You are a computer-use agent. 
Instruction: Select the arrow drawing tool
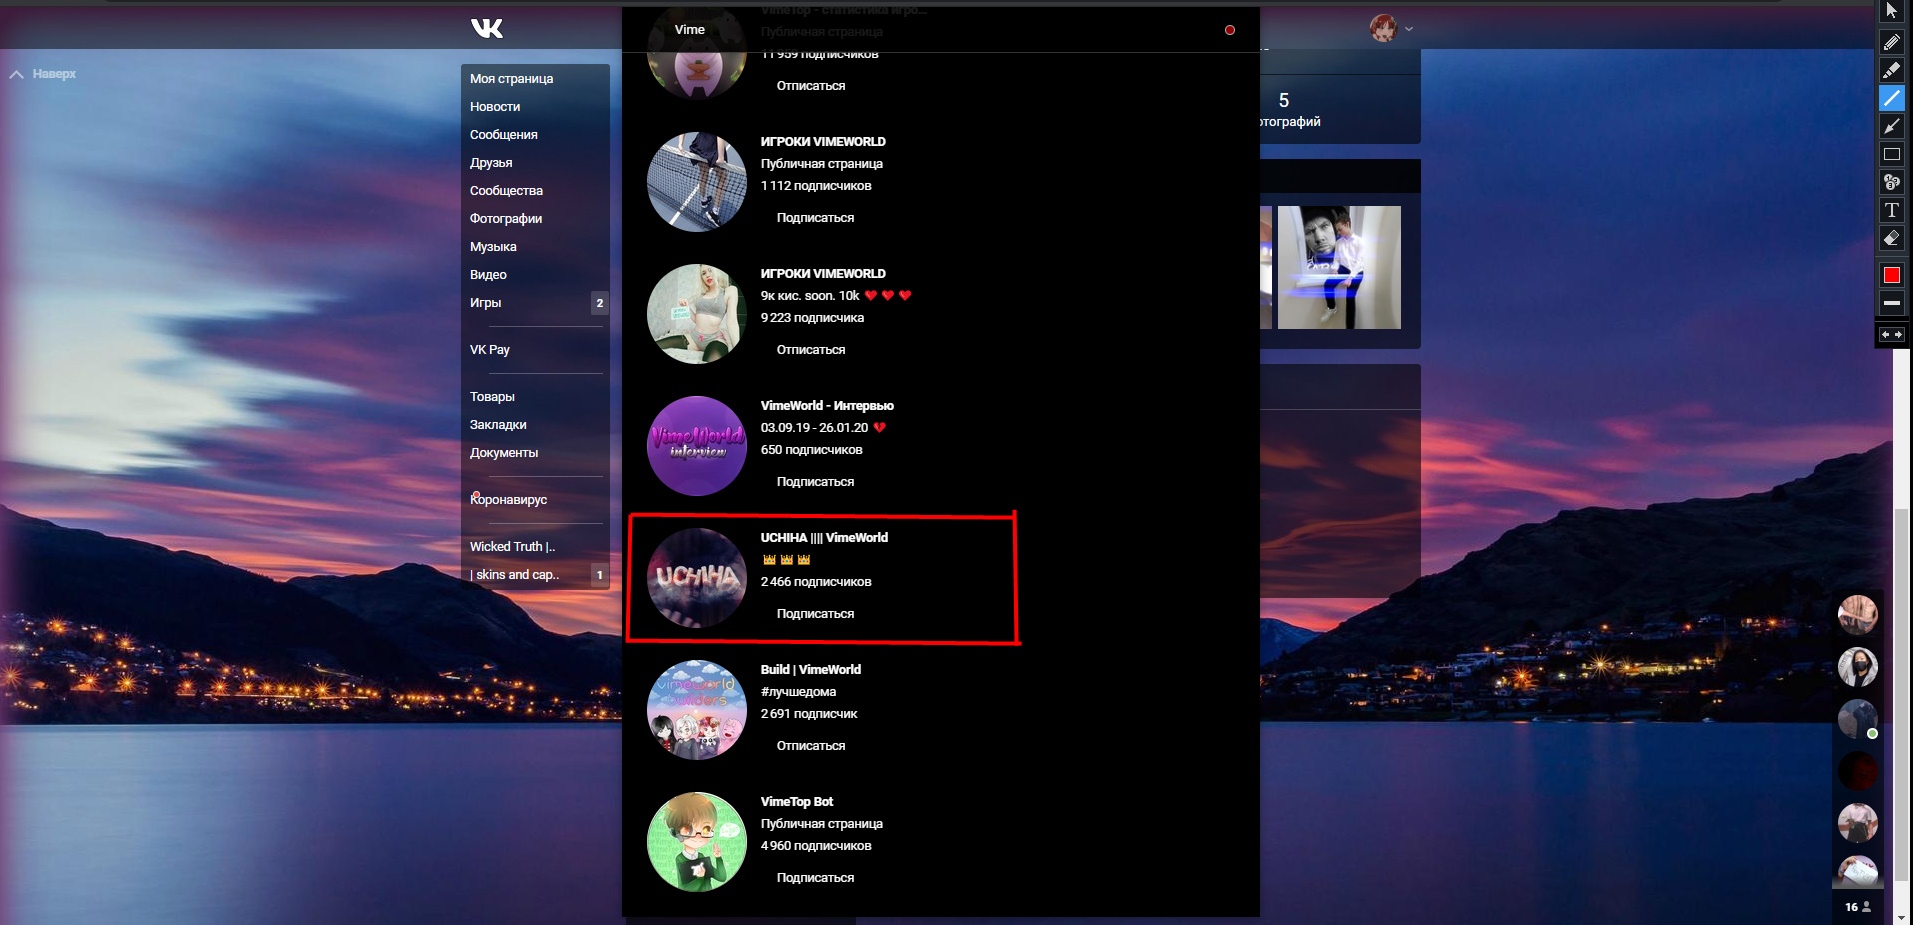(x=1891, y=126)
